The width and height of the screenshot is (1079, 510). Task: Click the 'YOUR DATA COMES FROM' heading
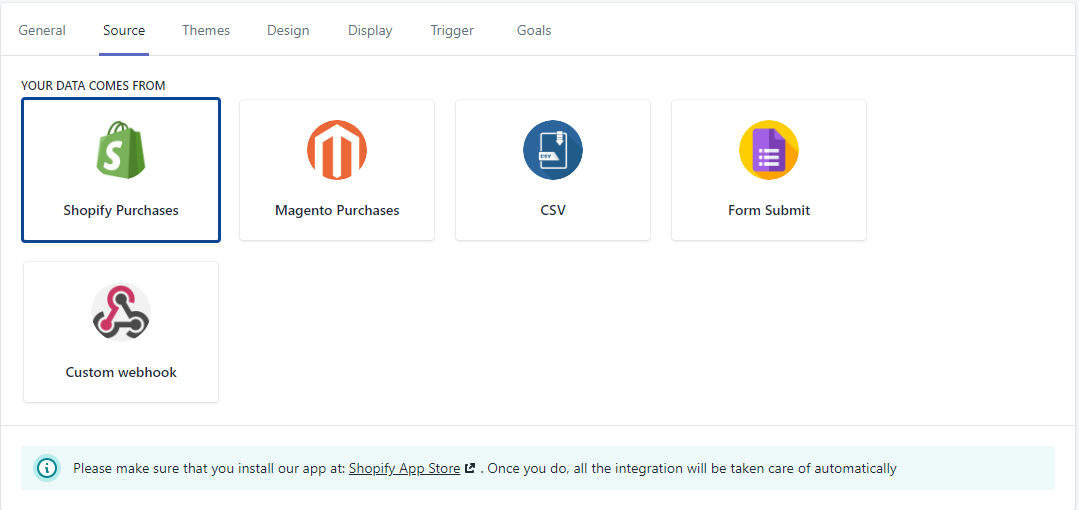pos(93,86)
